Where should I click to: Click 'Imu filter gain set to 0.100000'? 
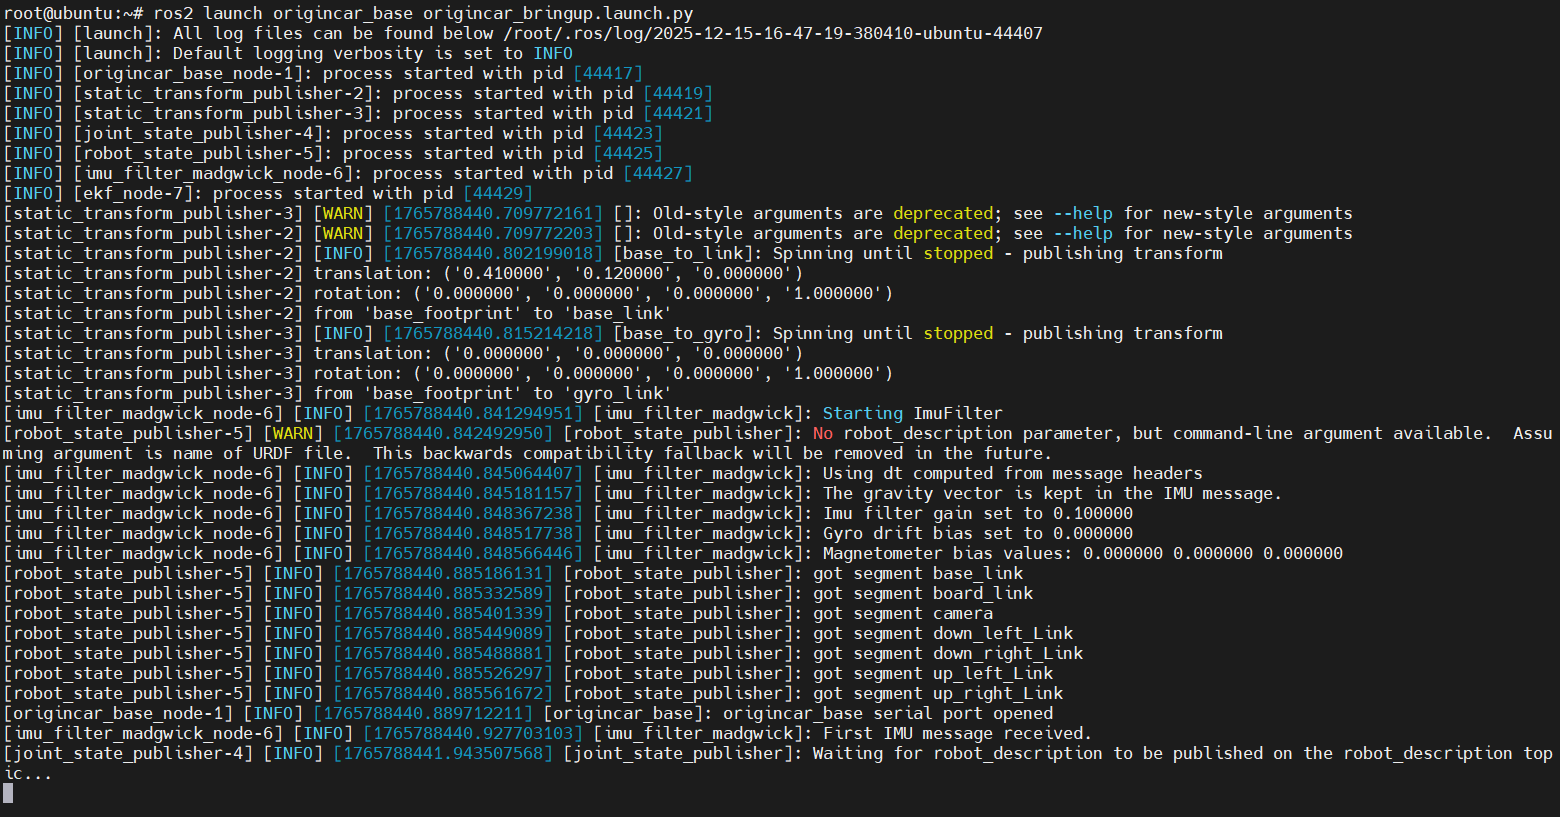tap(977, 513)
